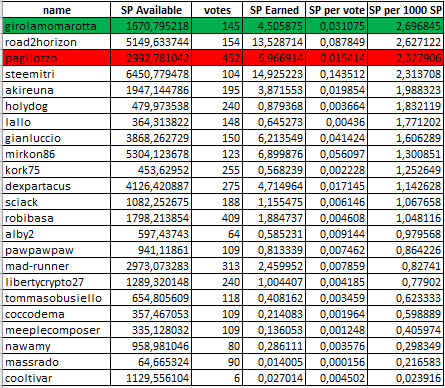Select meeplecomposer's SP Available 335,128032
The height and width of the screenshot is (388, 445).
pyautogui.click(x=151, y=330)
